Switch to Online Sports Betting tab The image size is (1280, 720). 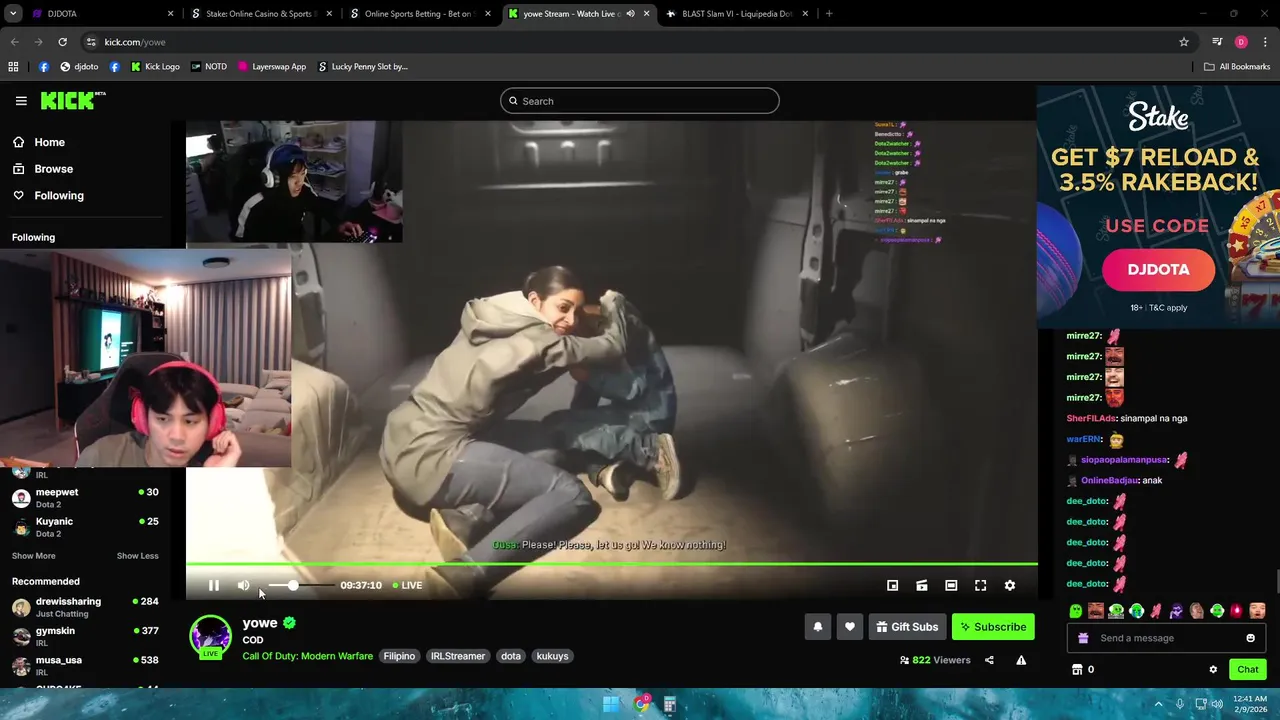point(418,14)
